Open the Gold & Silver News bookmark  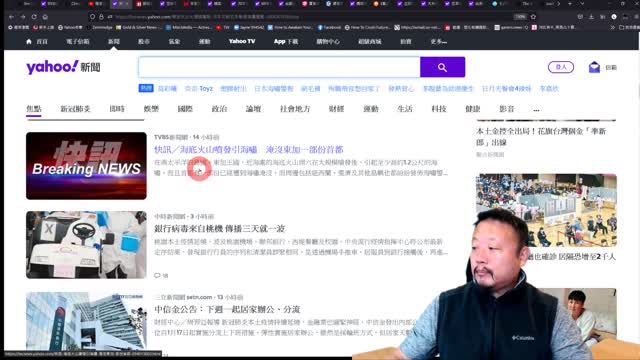tap(138, 27)
